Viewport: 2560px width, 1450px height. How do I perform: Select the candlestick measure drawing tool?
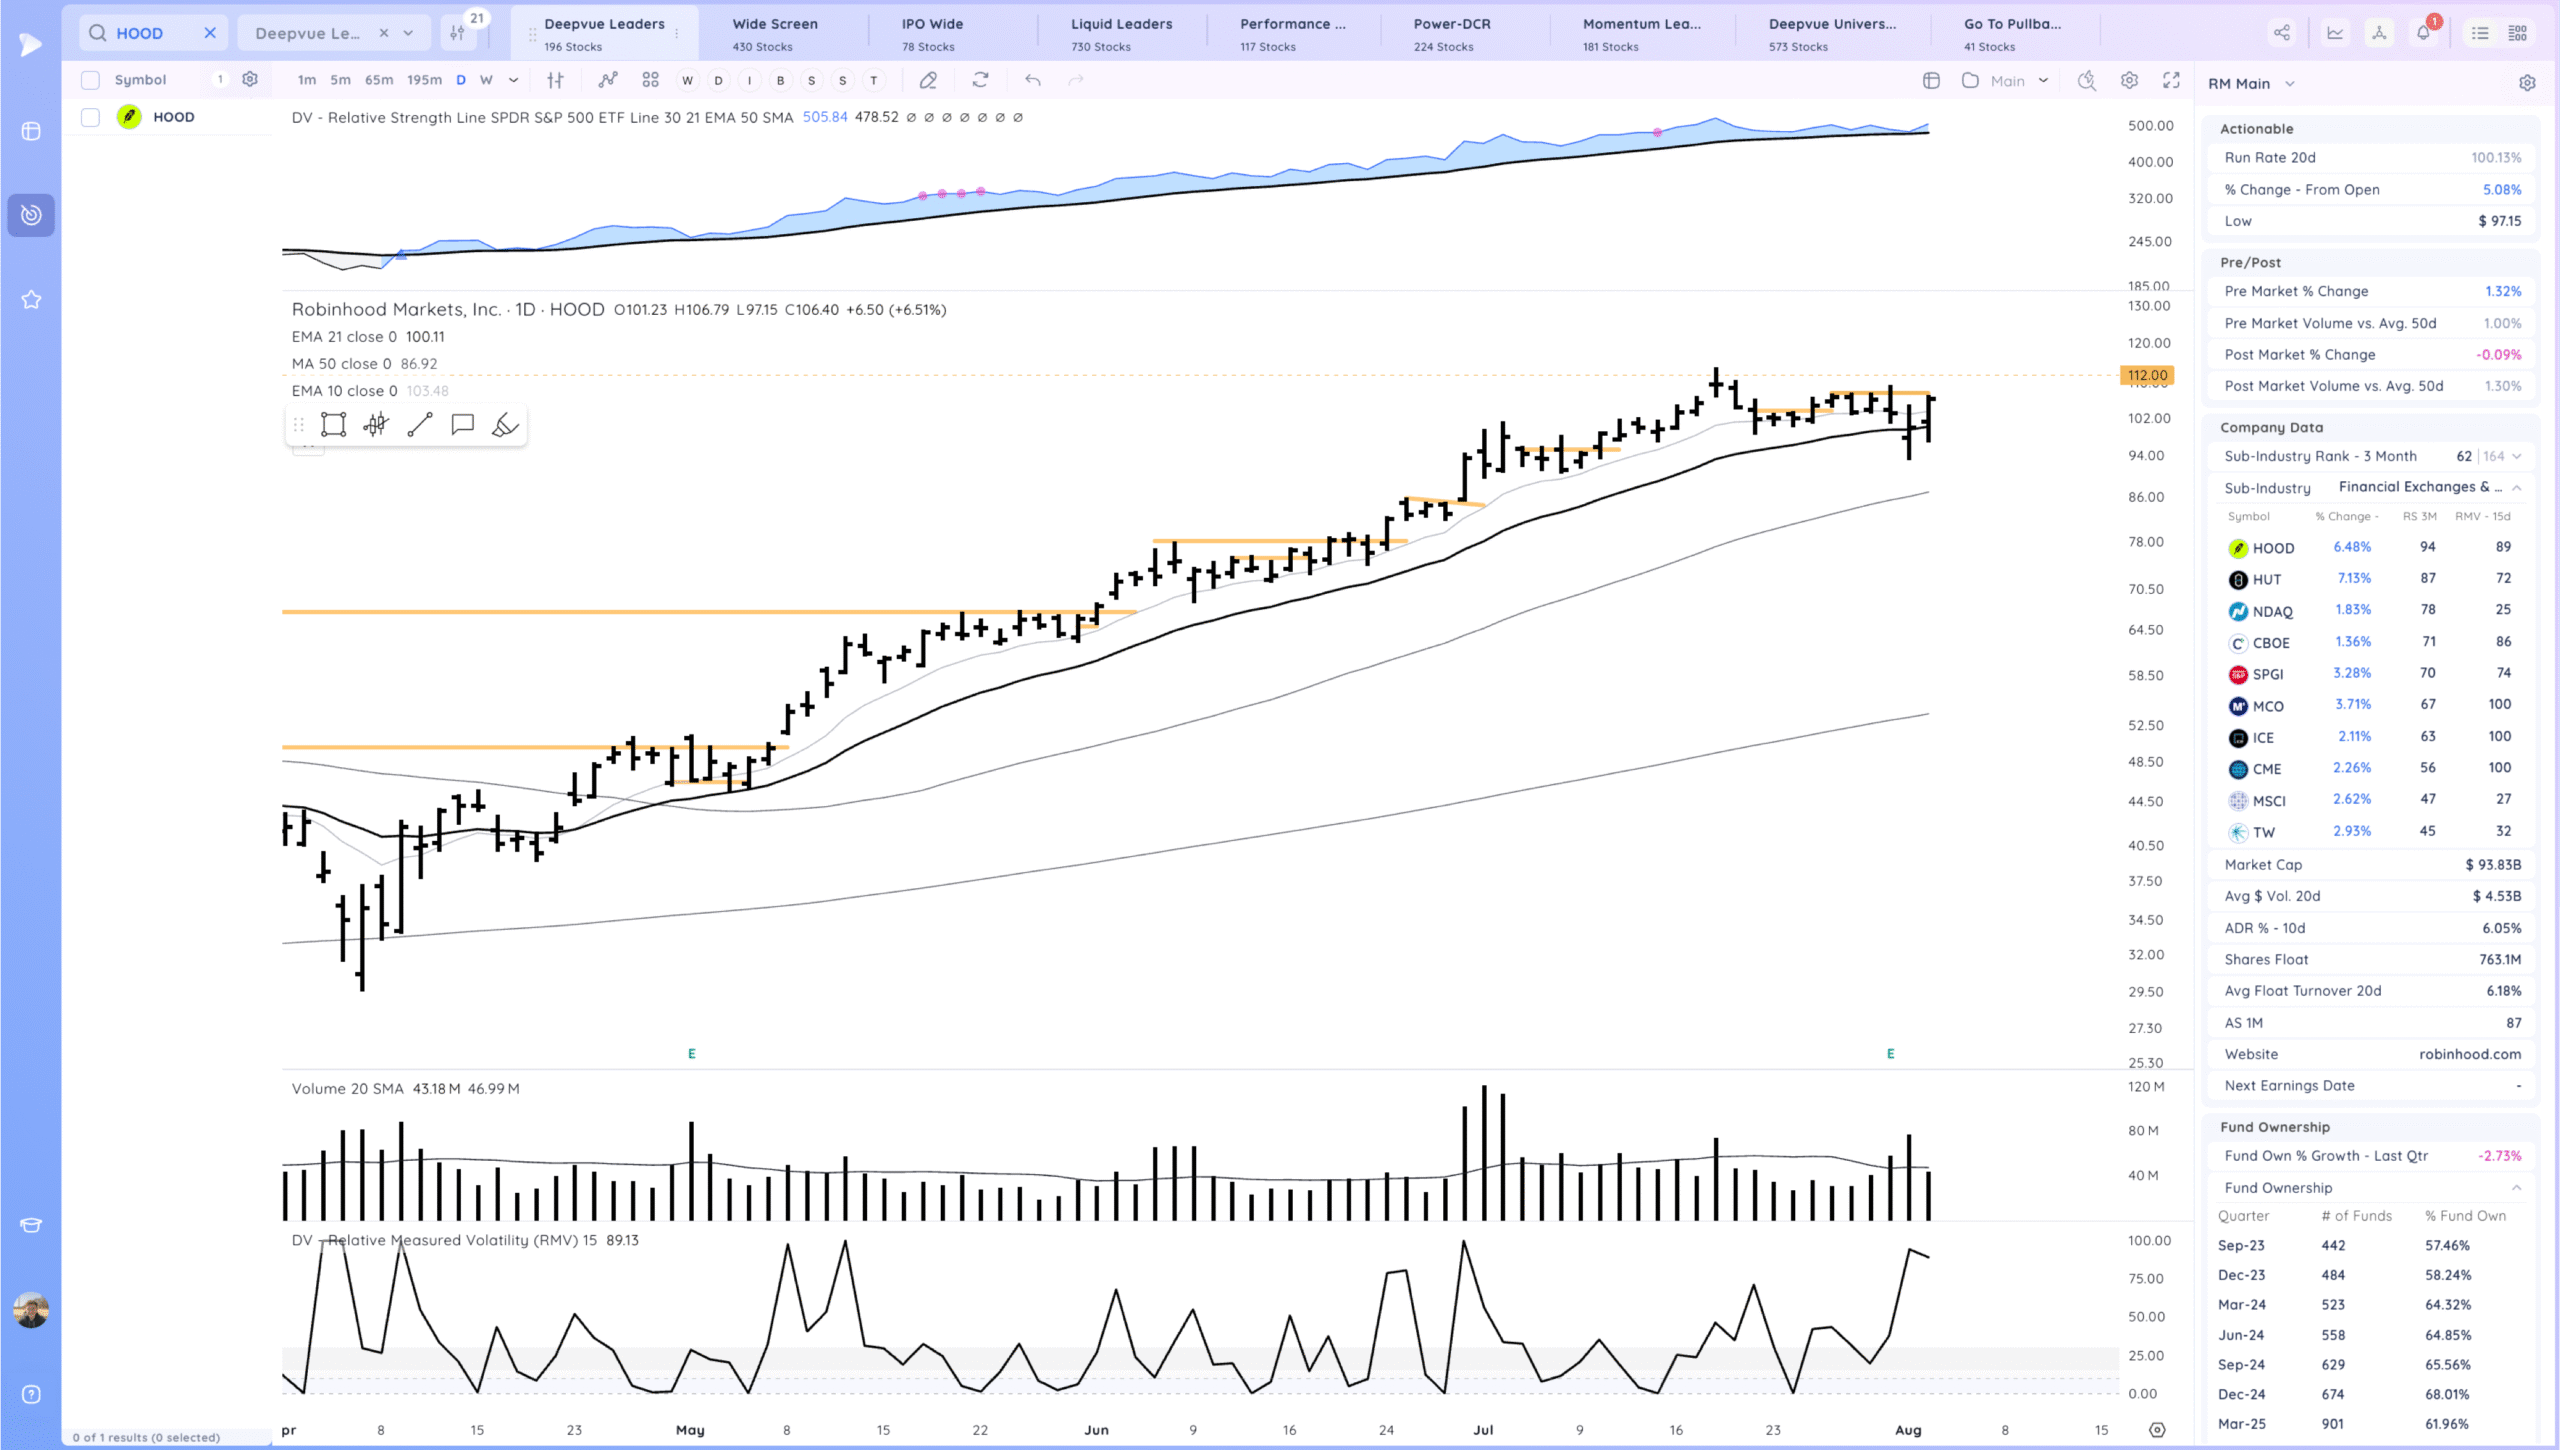(376, 425)
